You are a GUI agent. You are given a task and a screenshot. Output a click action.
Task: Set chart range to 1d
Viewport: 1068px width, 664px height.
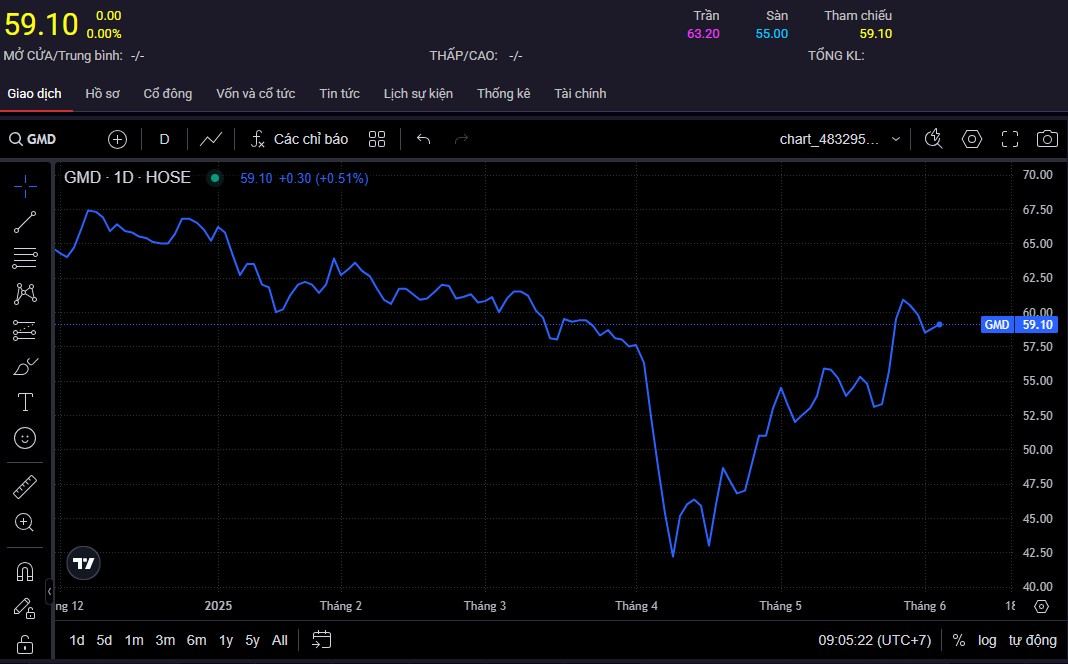click(77, 640)
